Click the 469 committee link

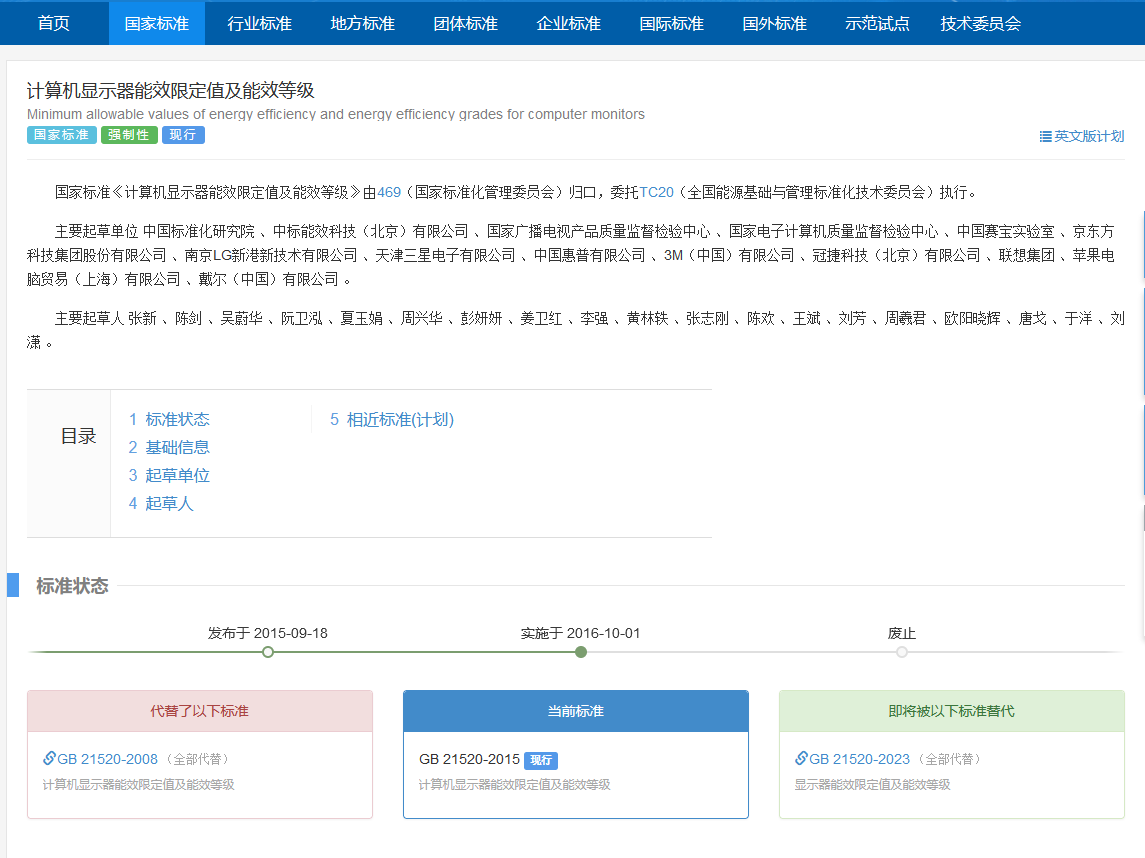389,192
